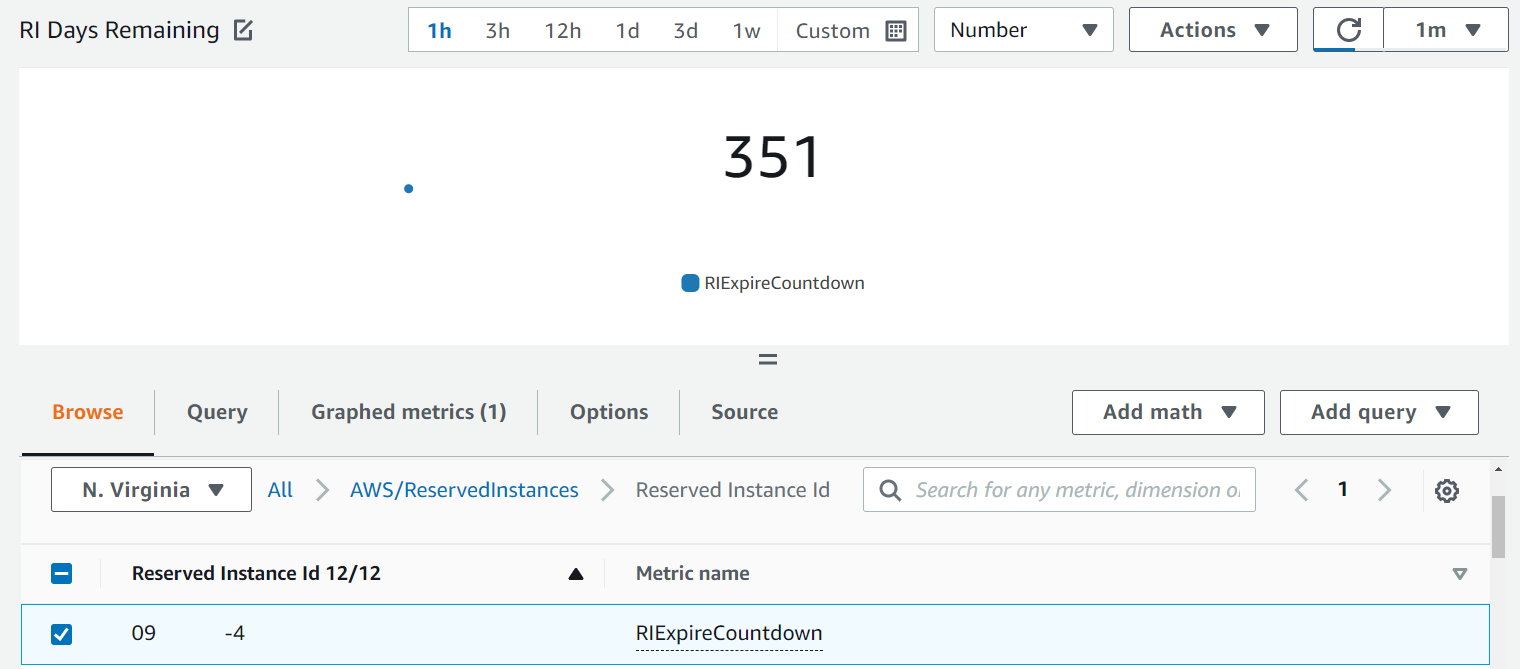
Task: Select the 1w time range
Action: (x=744, y=31)
